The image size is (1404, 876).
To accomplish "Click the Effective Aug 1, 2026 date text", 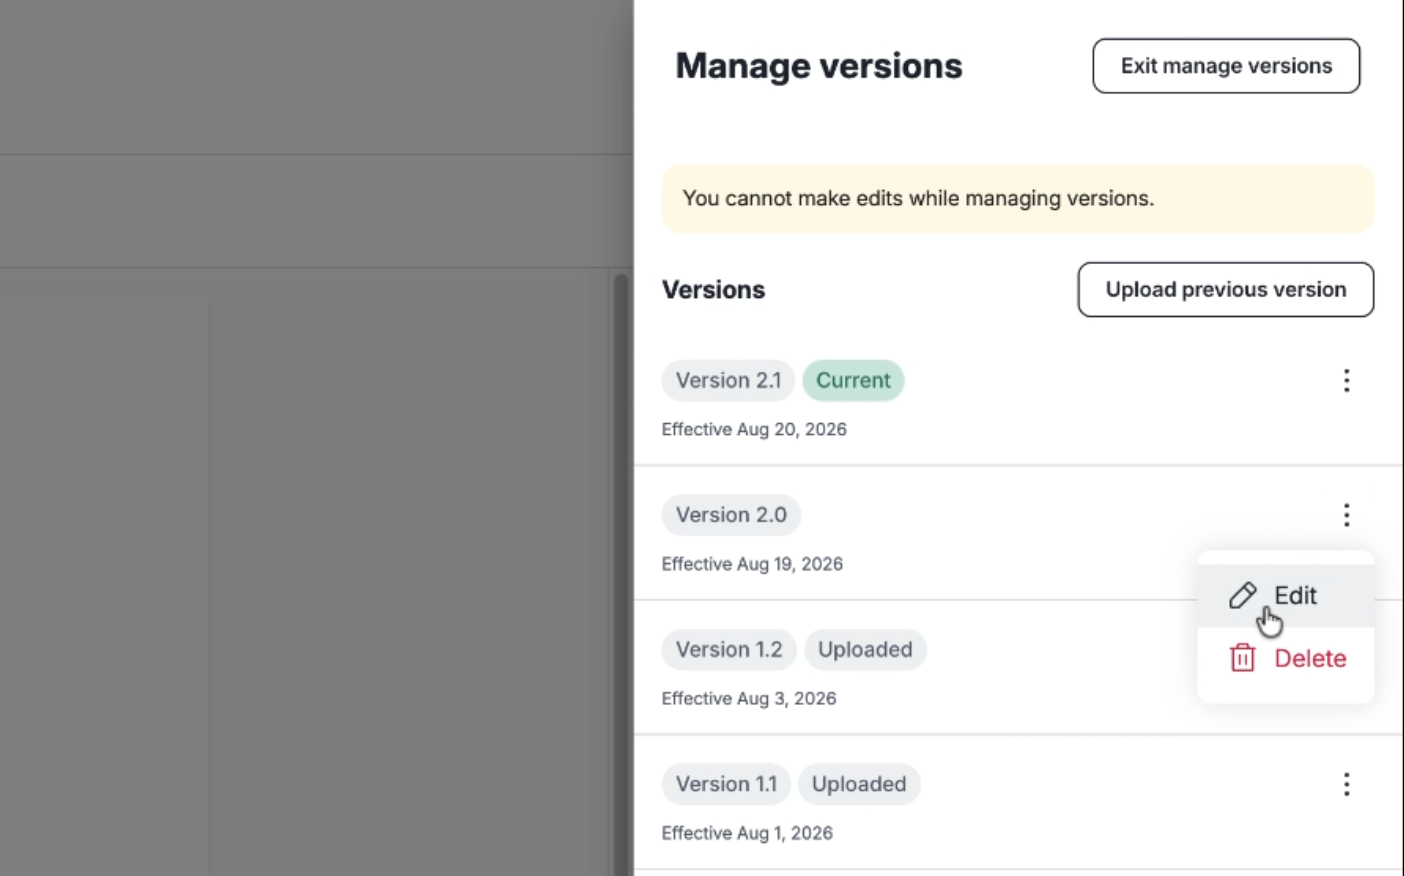I will click(747, 834).
